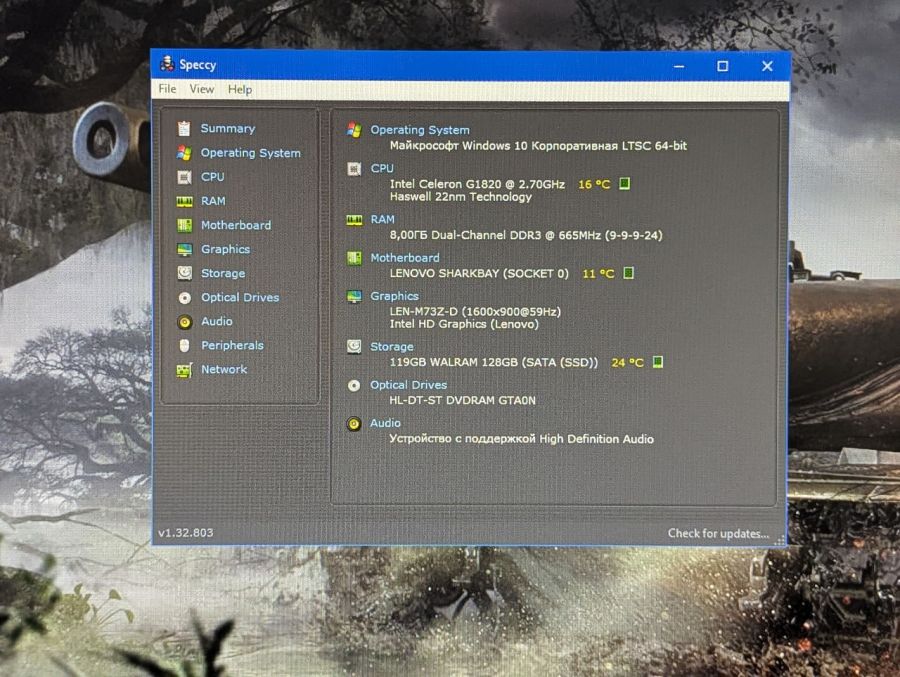Click the LENOVO SHARKBAY (SOCKET 0) text

click(479, 274)
